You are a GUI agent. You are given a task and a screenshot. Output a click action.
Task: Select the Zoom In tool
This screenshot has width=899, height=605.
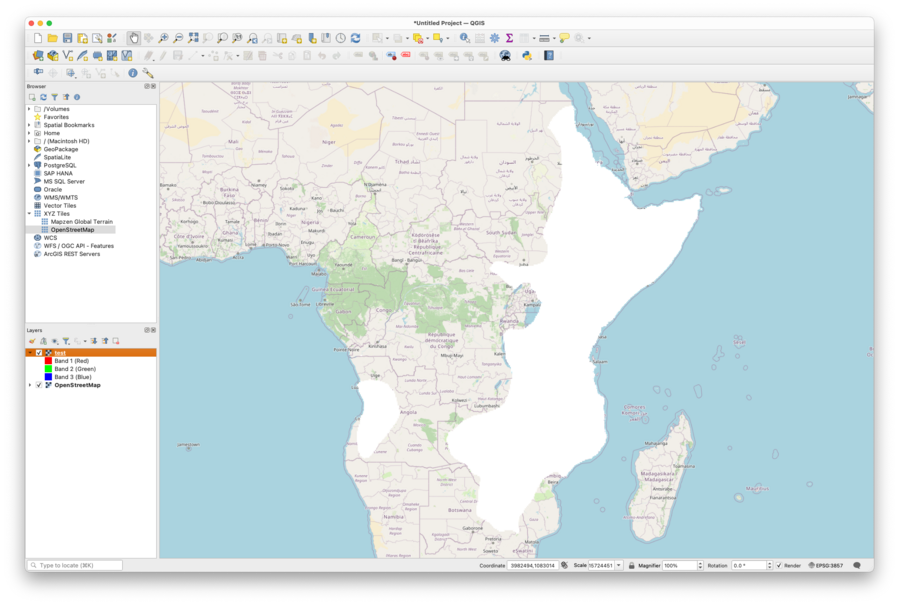tap(163, 37)
